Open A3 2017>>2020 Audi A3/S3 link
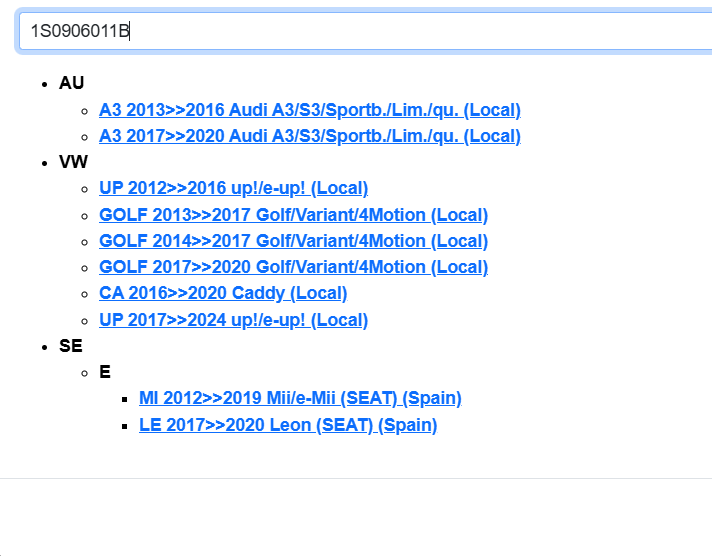 309,136
